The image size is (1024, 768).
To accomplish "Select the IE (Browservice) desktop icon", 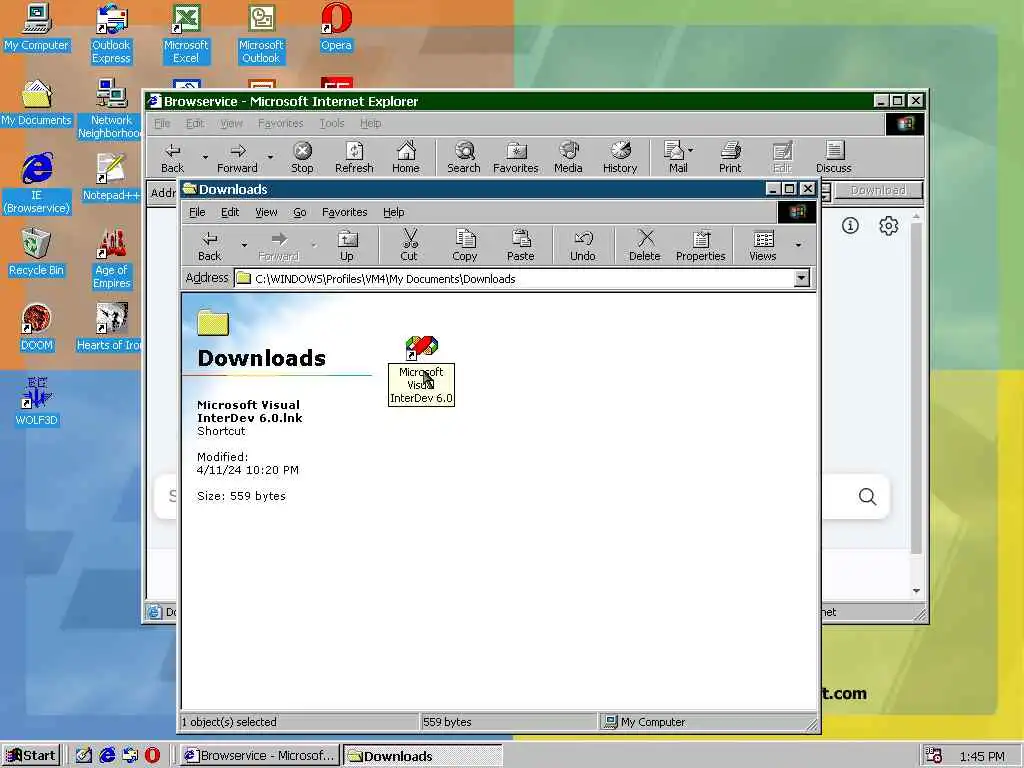I will click(37, 184).
